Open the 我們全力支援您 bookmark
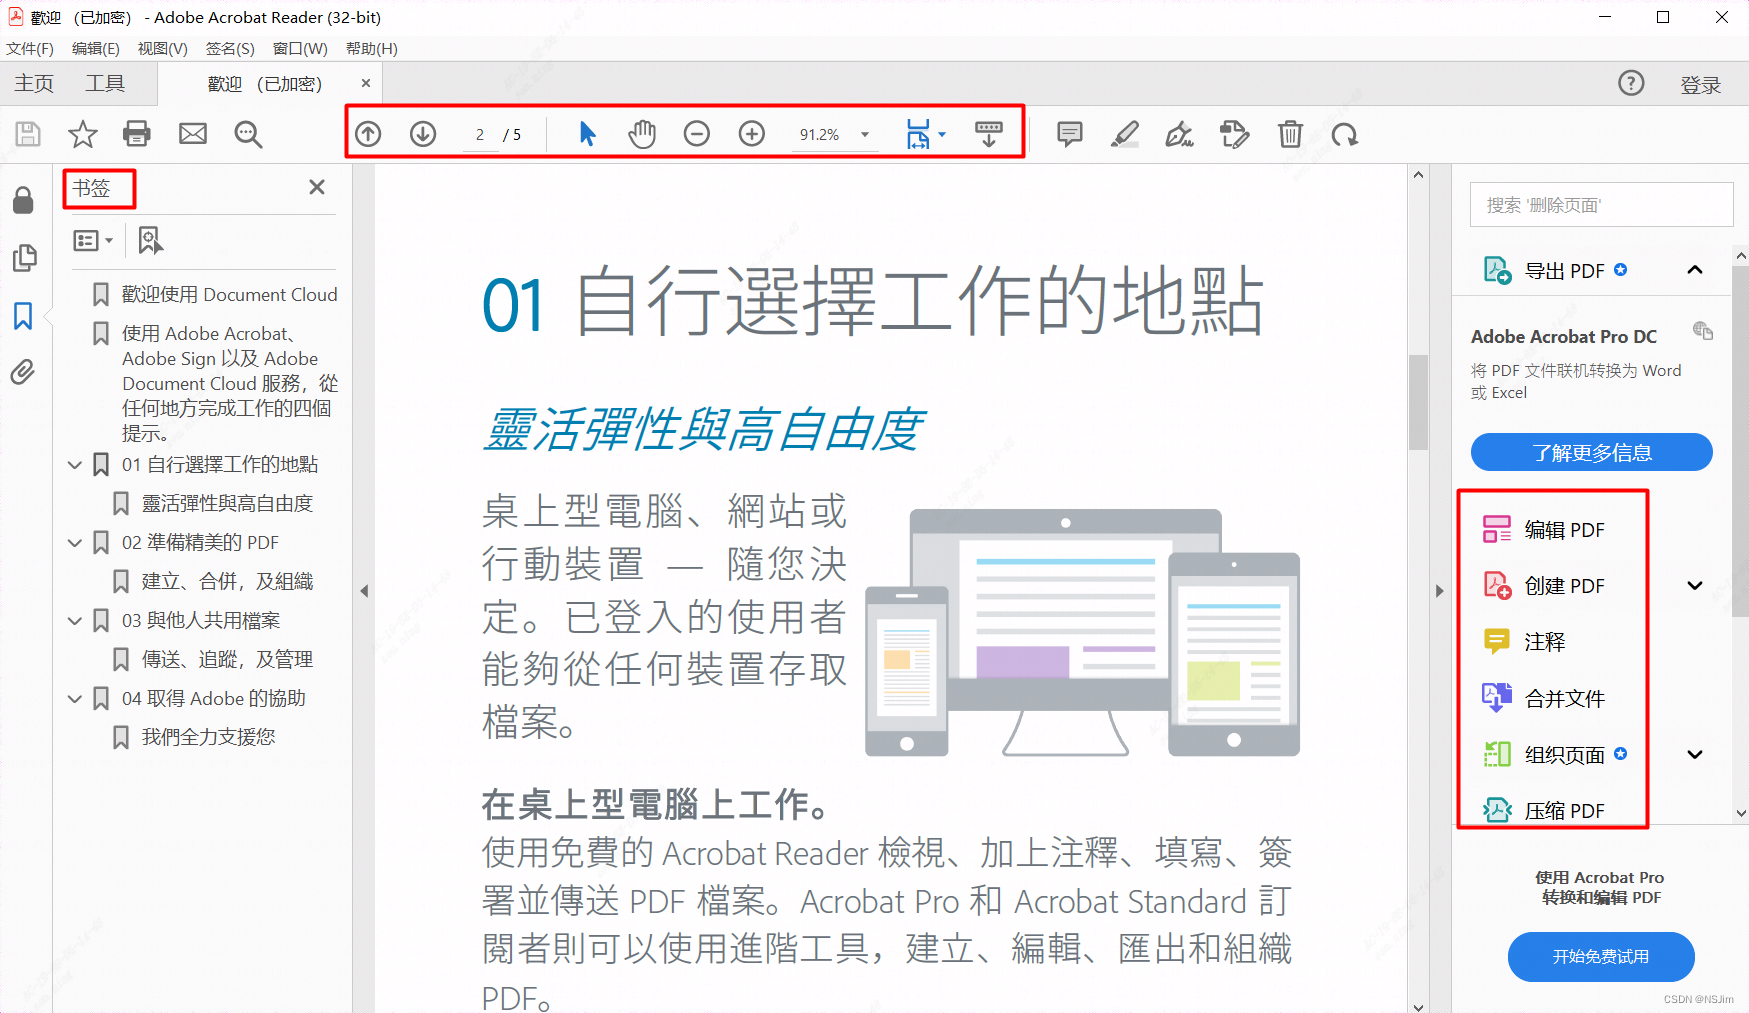 [208, 738]
